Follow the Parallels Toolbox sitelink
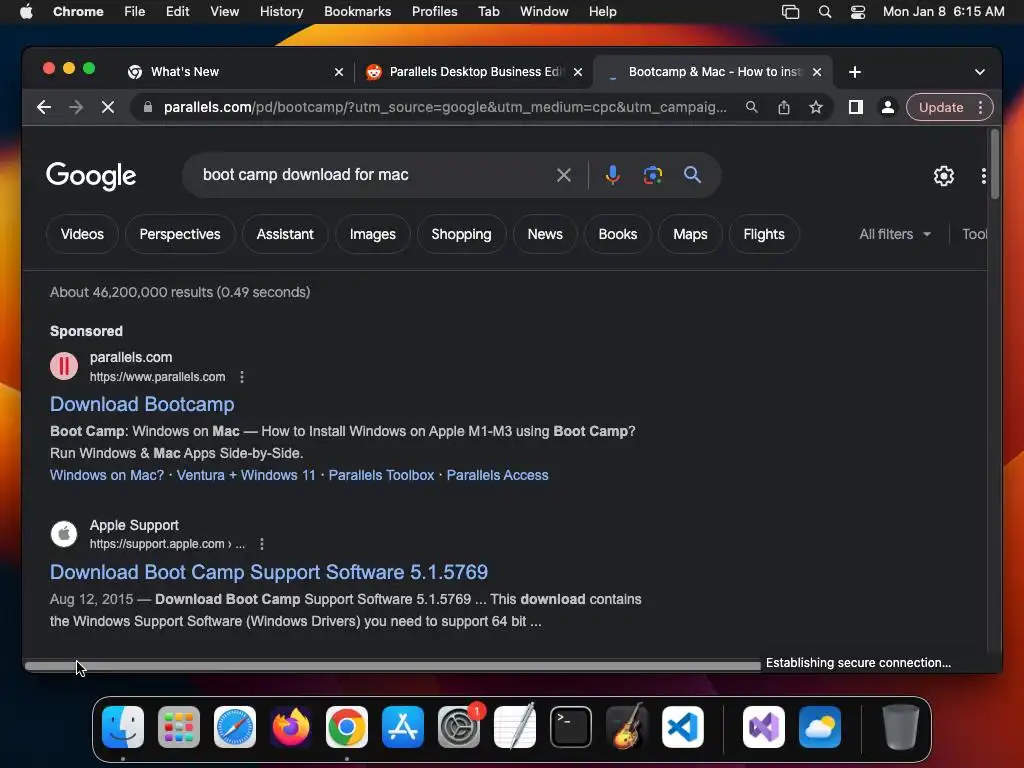The image size is (1024, 768). click(381, 475)
